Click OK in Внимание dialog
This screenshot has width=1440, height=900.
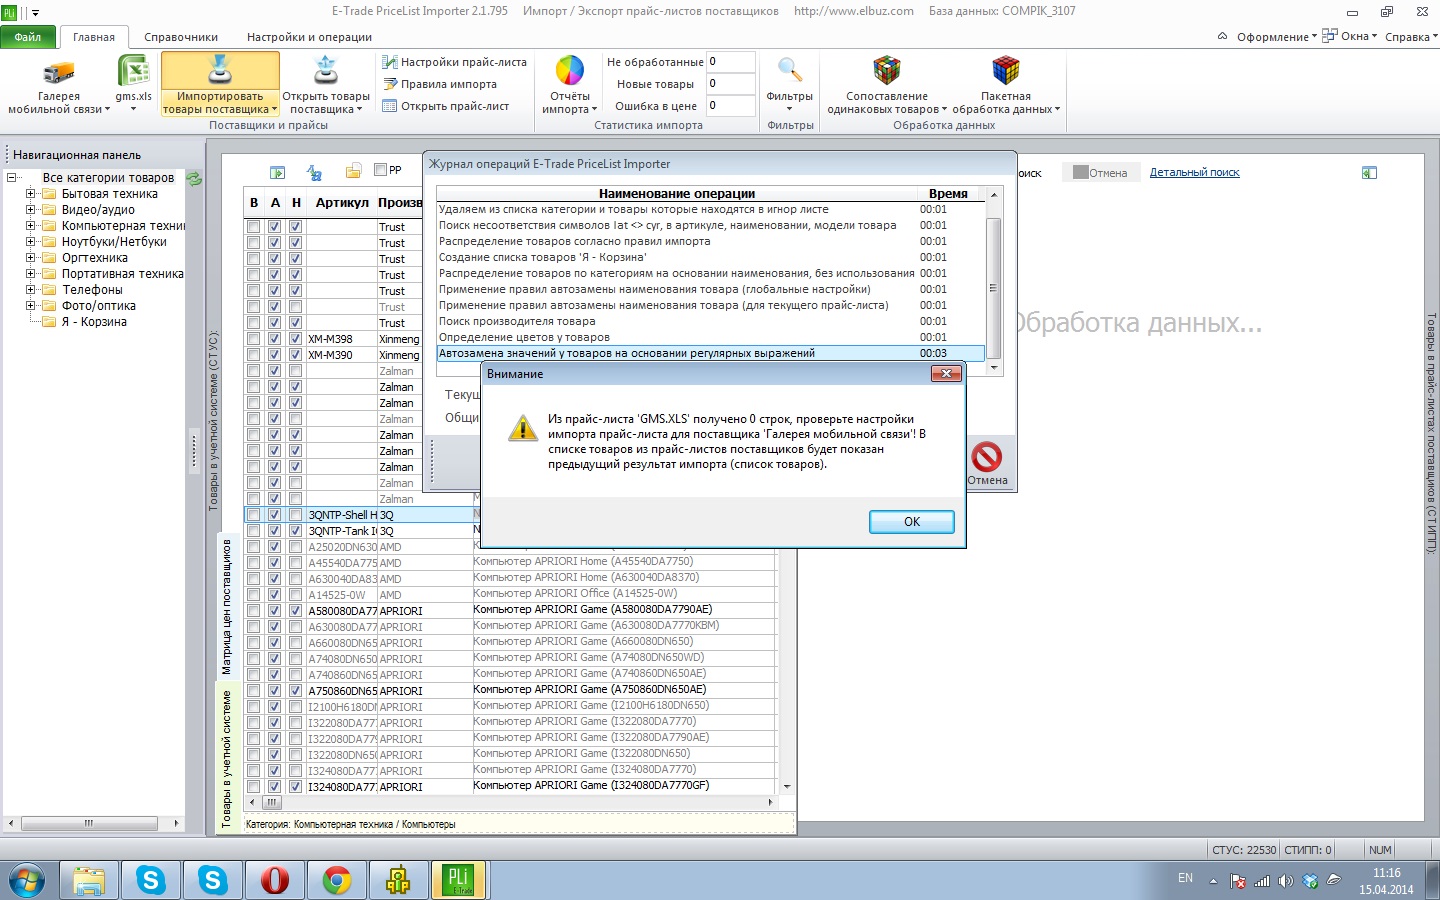911,522
